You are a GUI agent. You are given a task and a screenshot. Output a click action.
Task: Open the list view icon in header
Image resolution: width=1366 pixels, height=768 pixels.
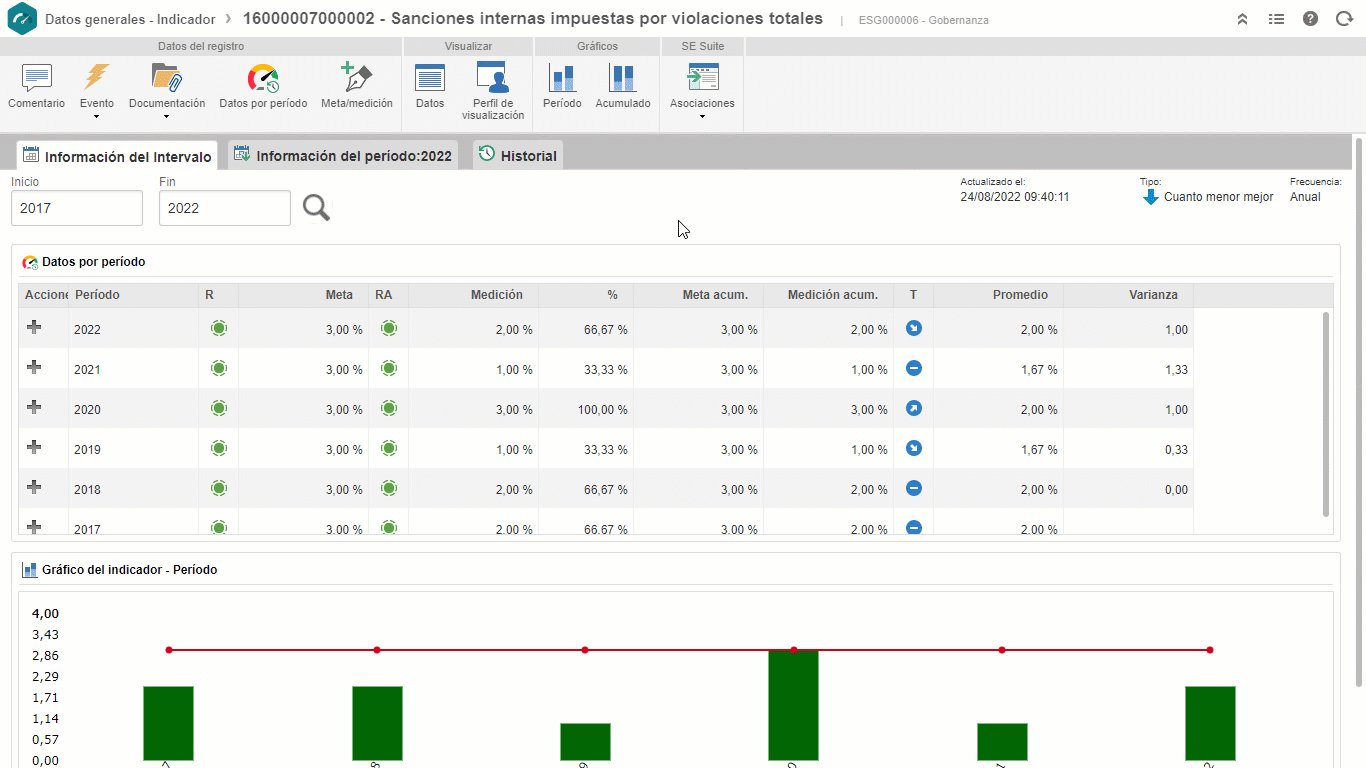[x=1276, y=19]
